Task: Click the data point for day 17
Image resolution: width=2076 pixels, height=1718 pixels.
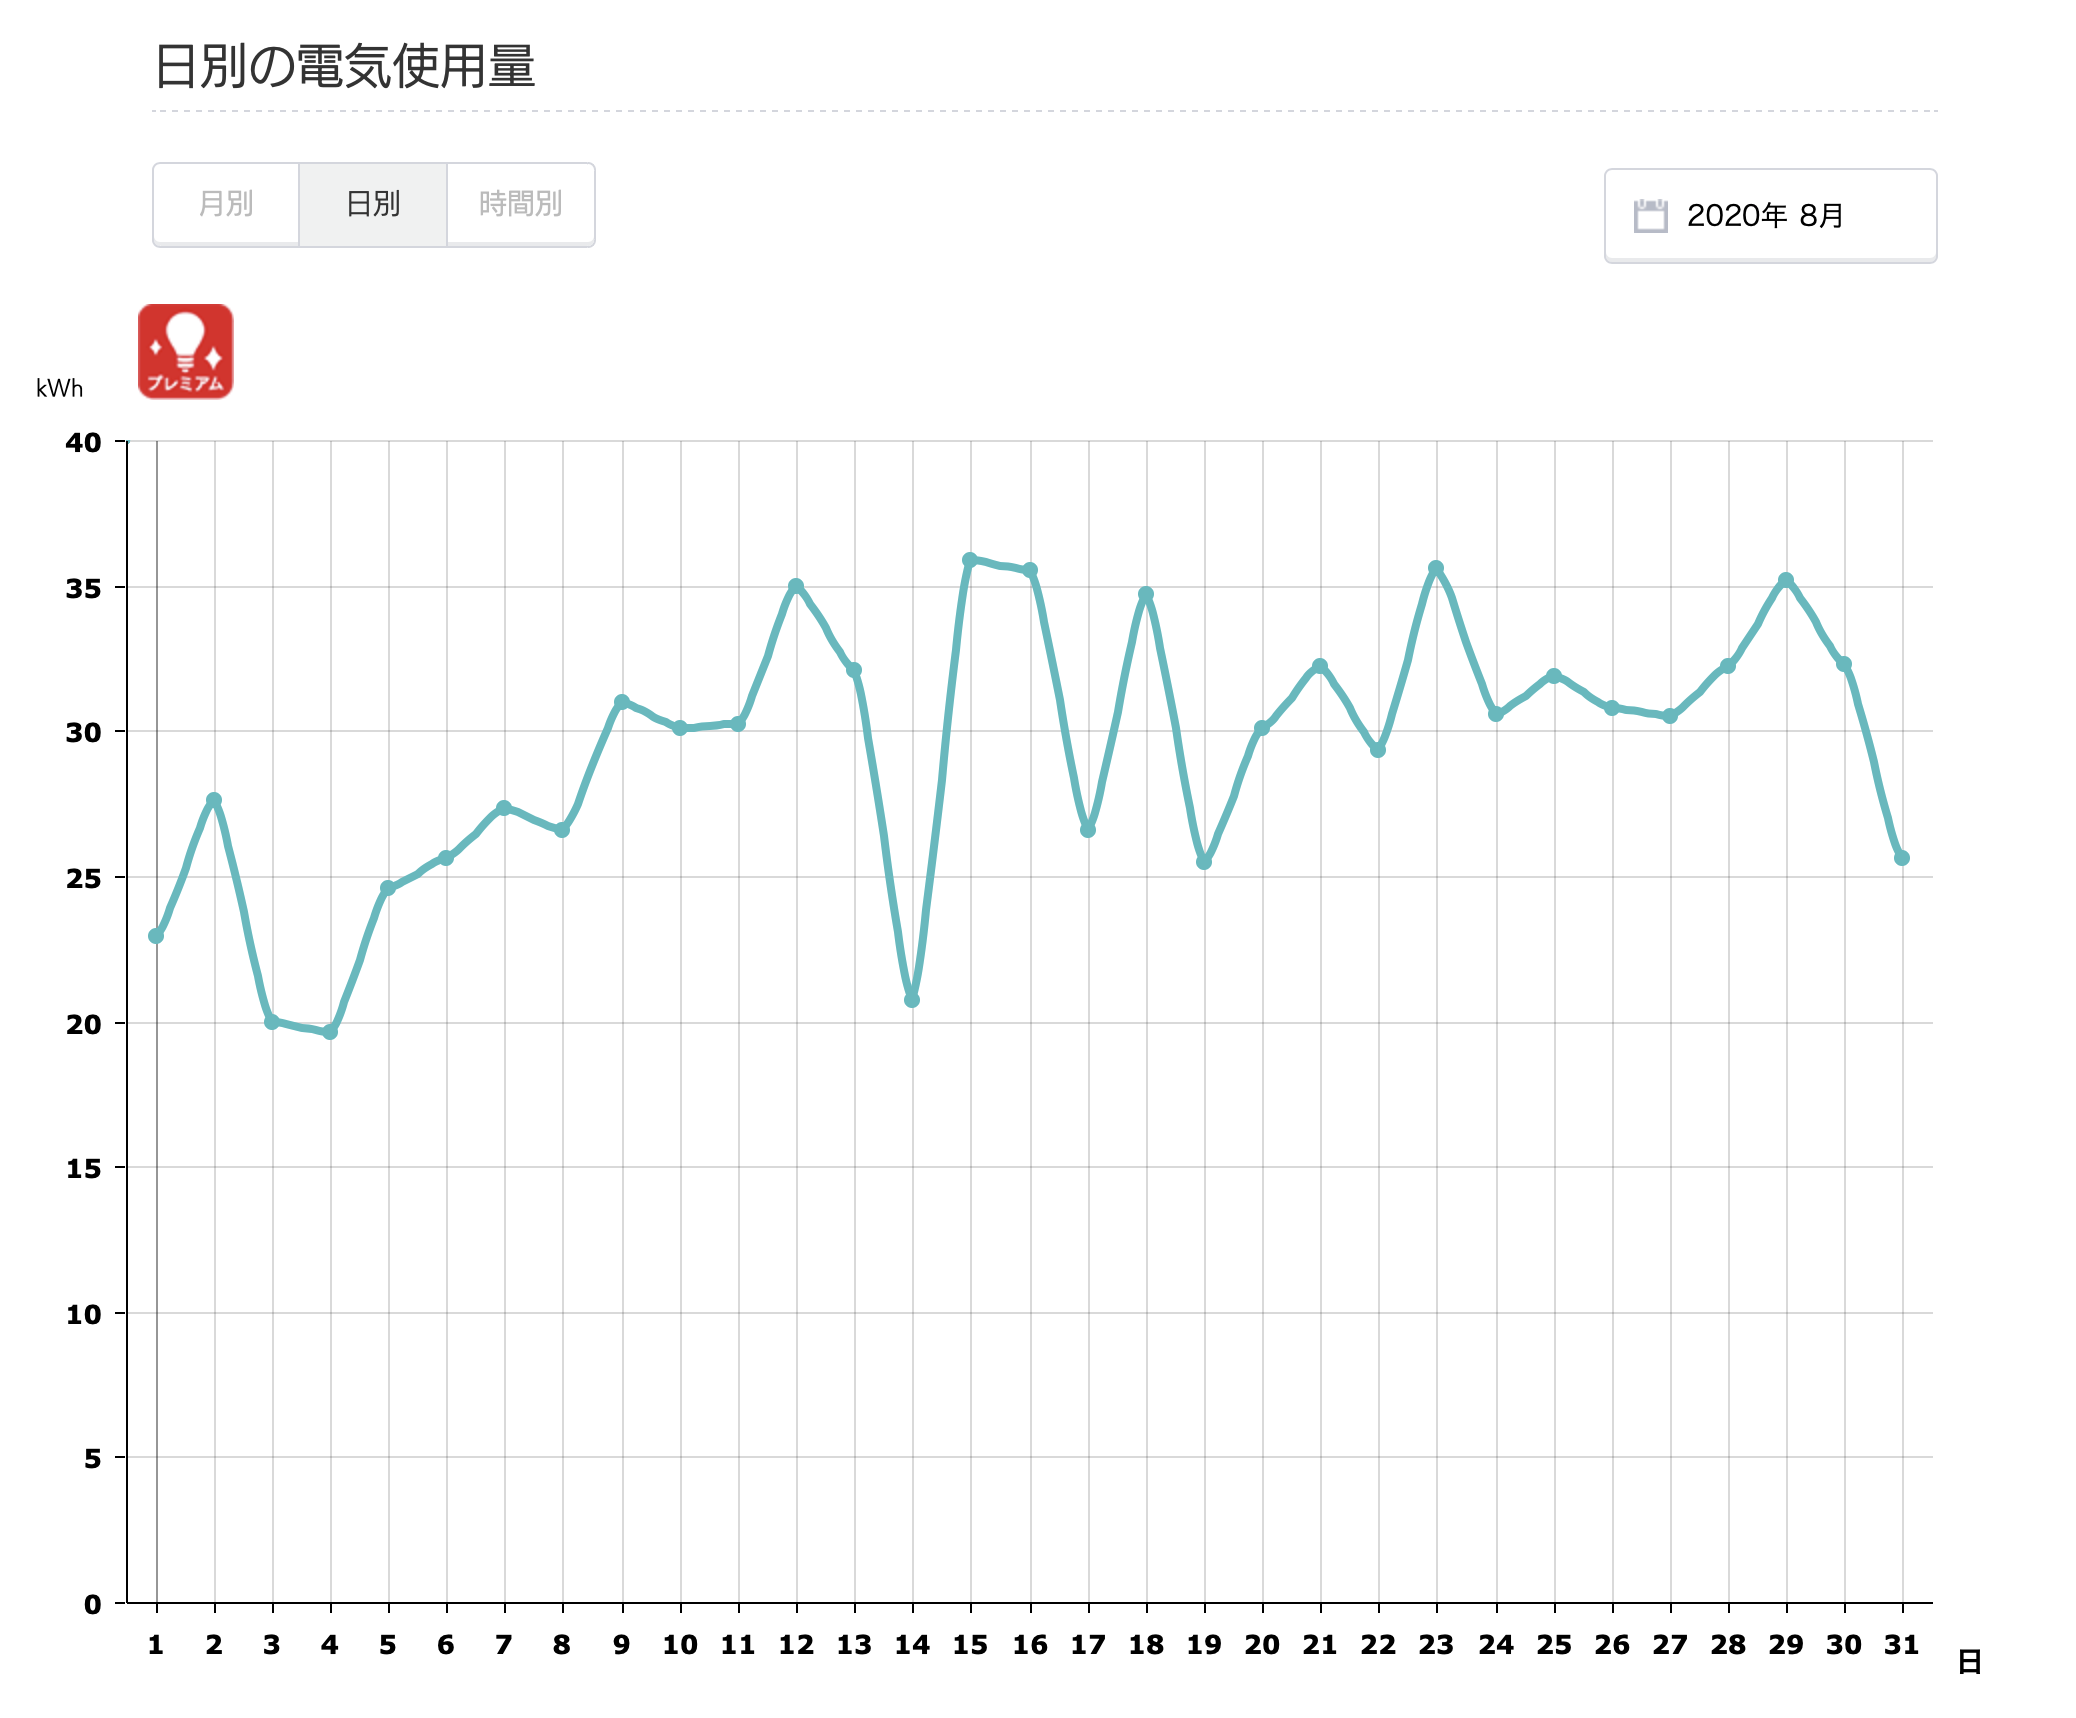Action: pos(1088,830)
